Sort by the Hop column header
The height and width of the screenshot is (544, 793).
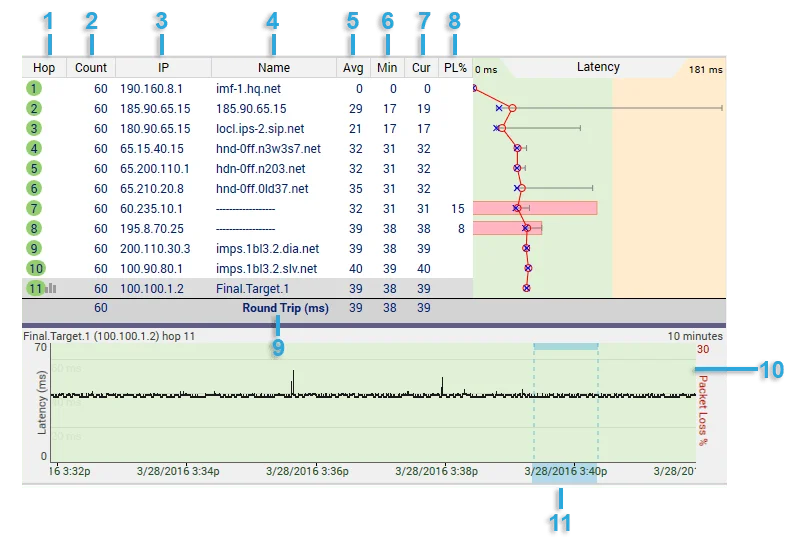[x=44, y=68]
